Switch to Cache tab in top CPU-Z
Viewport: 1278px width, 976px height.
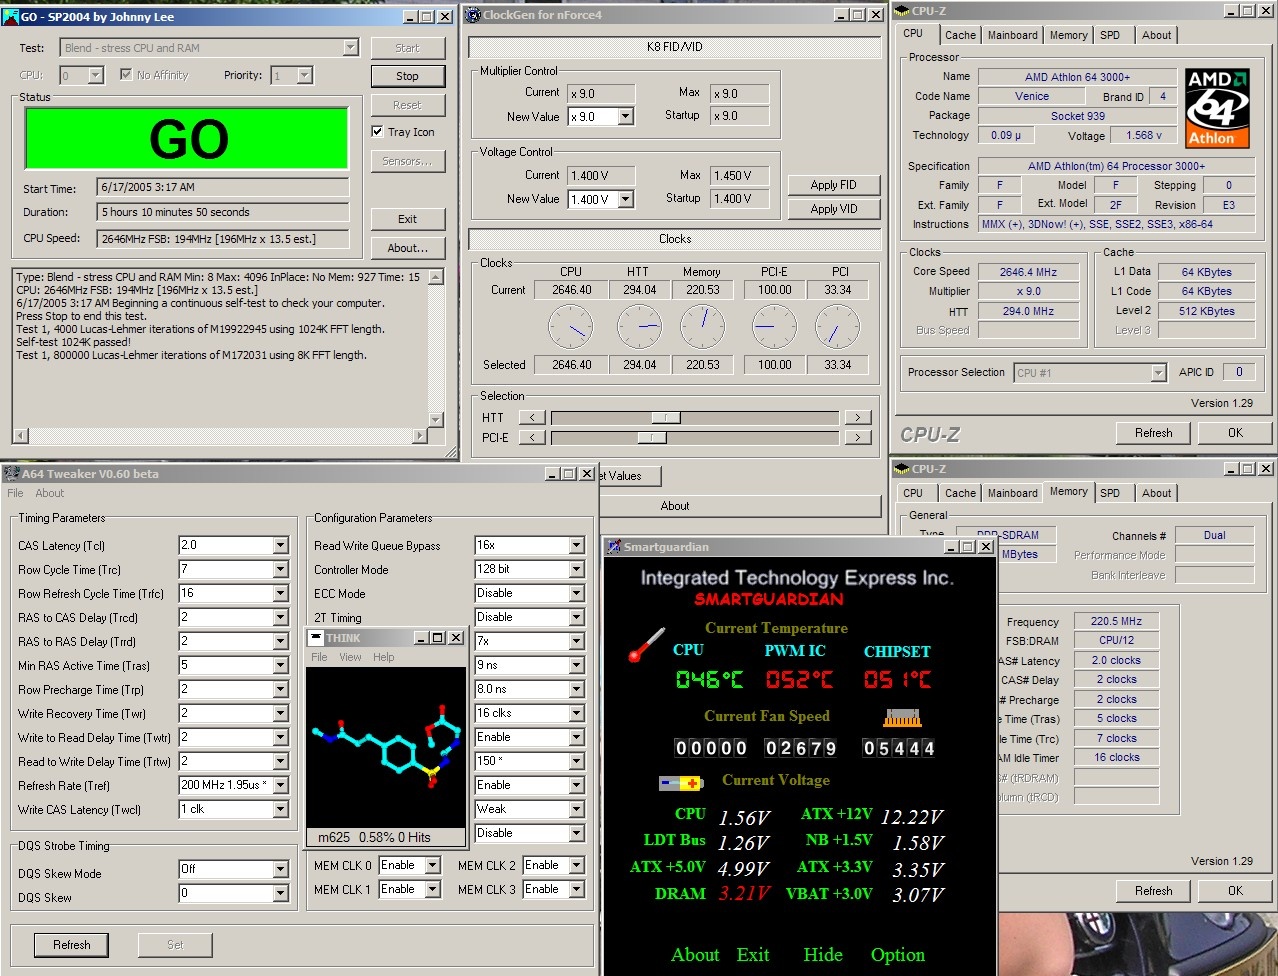(x=960, y=35)
